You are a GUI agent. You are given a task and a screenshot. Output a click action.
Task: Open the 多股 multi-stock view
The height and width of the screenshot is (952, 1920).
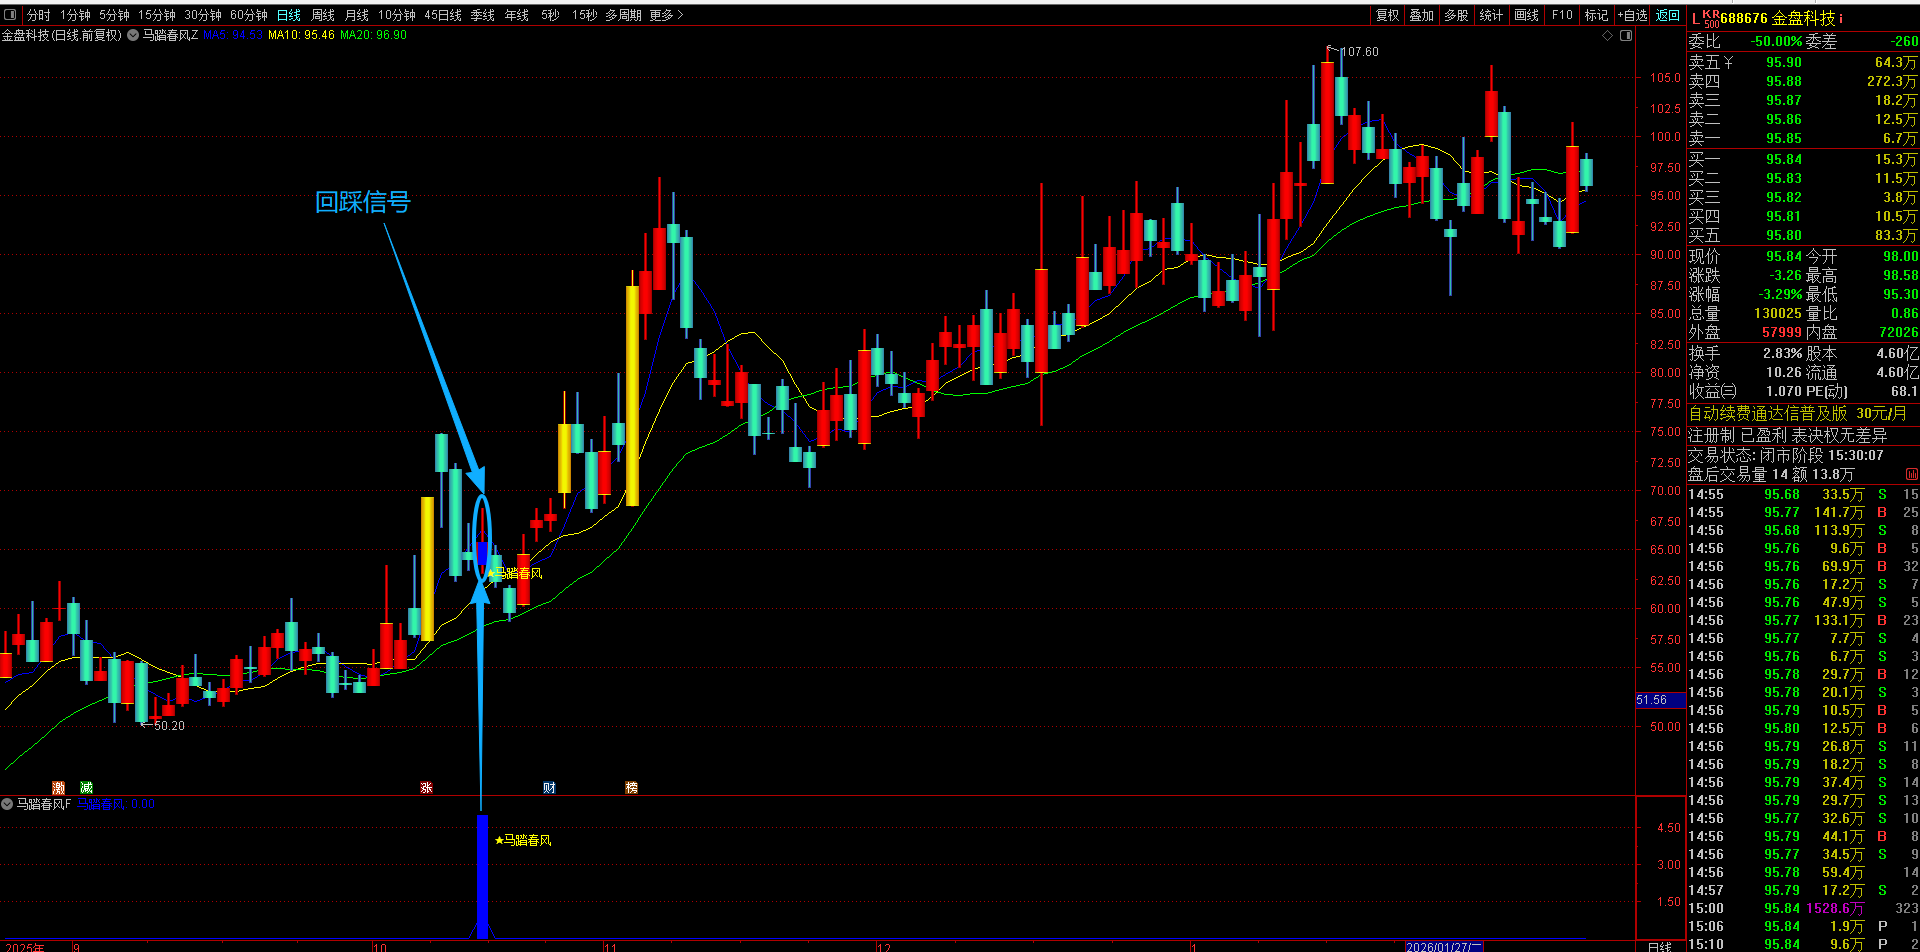point(1457,15)
